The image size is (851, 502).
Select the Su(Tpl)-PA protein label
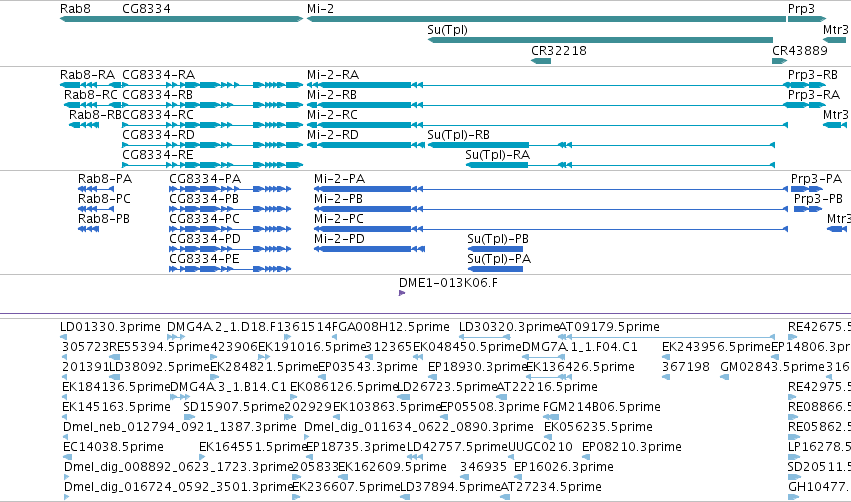[x=499, y=259]
